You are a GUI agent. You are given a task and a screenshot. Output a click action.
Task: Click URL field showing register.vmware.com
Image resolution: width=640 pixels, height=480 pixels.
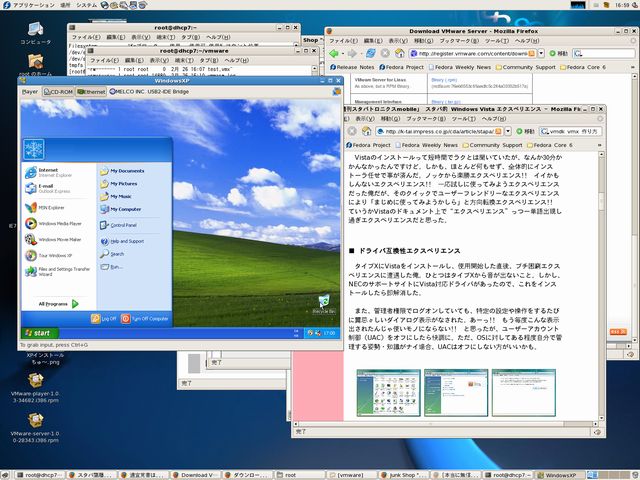click(472, 53)
